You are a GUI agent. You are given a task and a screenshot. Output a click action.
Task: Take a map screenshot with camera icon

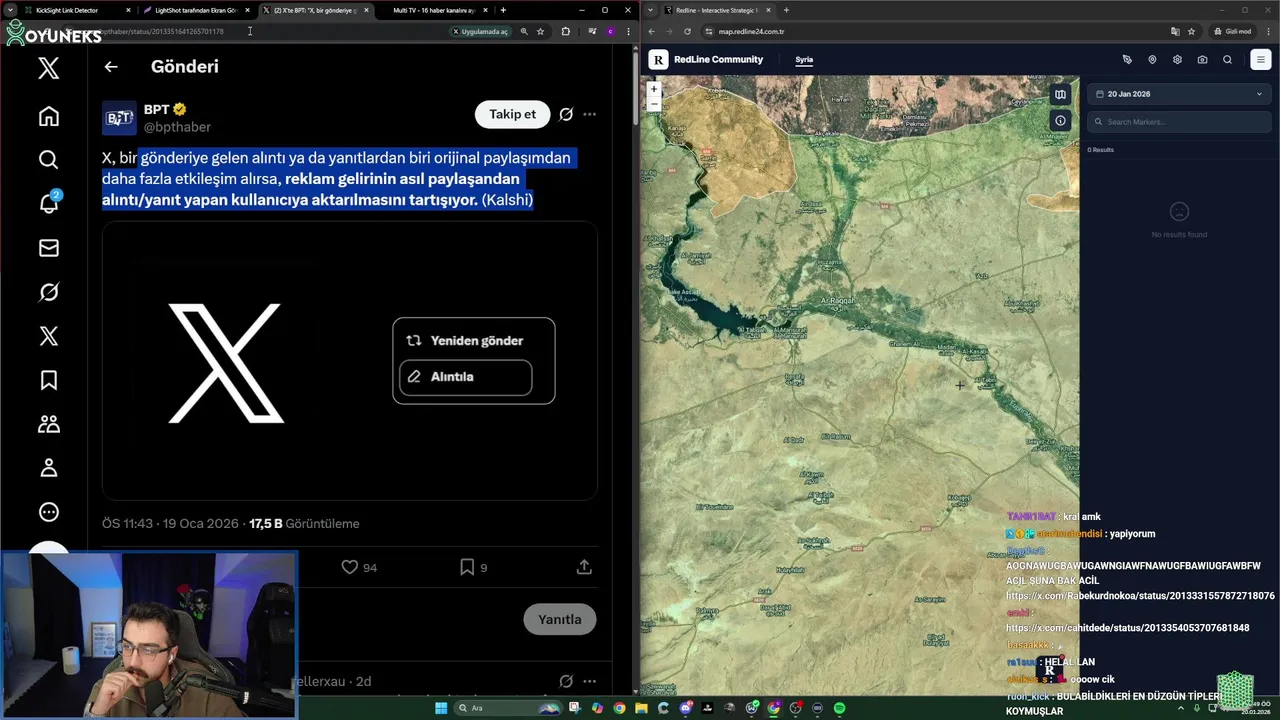1202,60
